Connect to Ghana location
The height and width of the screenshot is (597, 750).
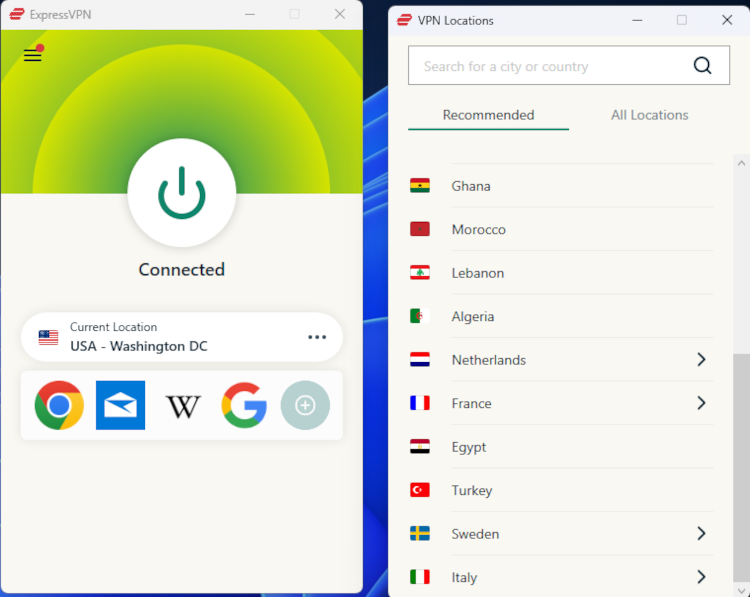coord(561,186)
